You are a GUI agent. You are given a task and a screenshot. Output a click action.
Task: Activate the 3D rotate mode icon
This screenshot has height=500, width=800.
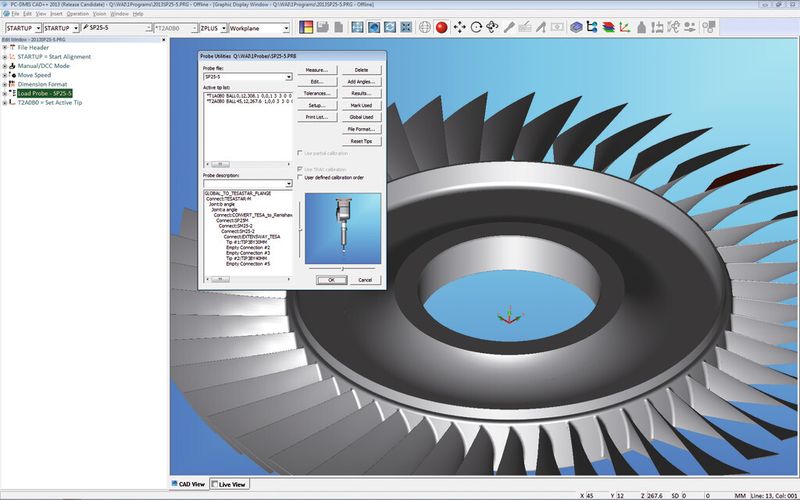point(492,28)
